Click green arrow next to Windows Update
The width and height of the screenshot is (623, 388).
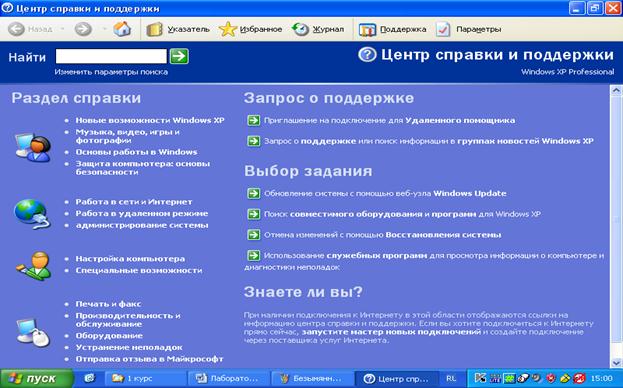coord(253,193)
